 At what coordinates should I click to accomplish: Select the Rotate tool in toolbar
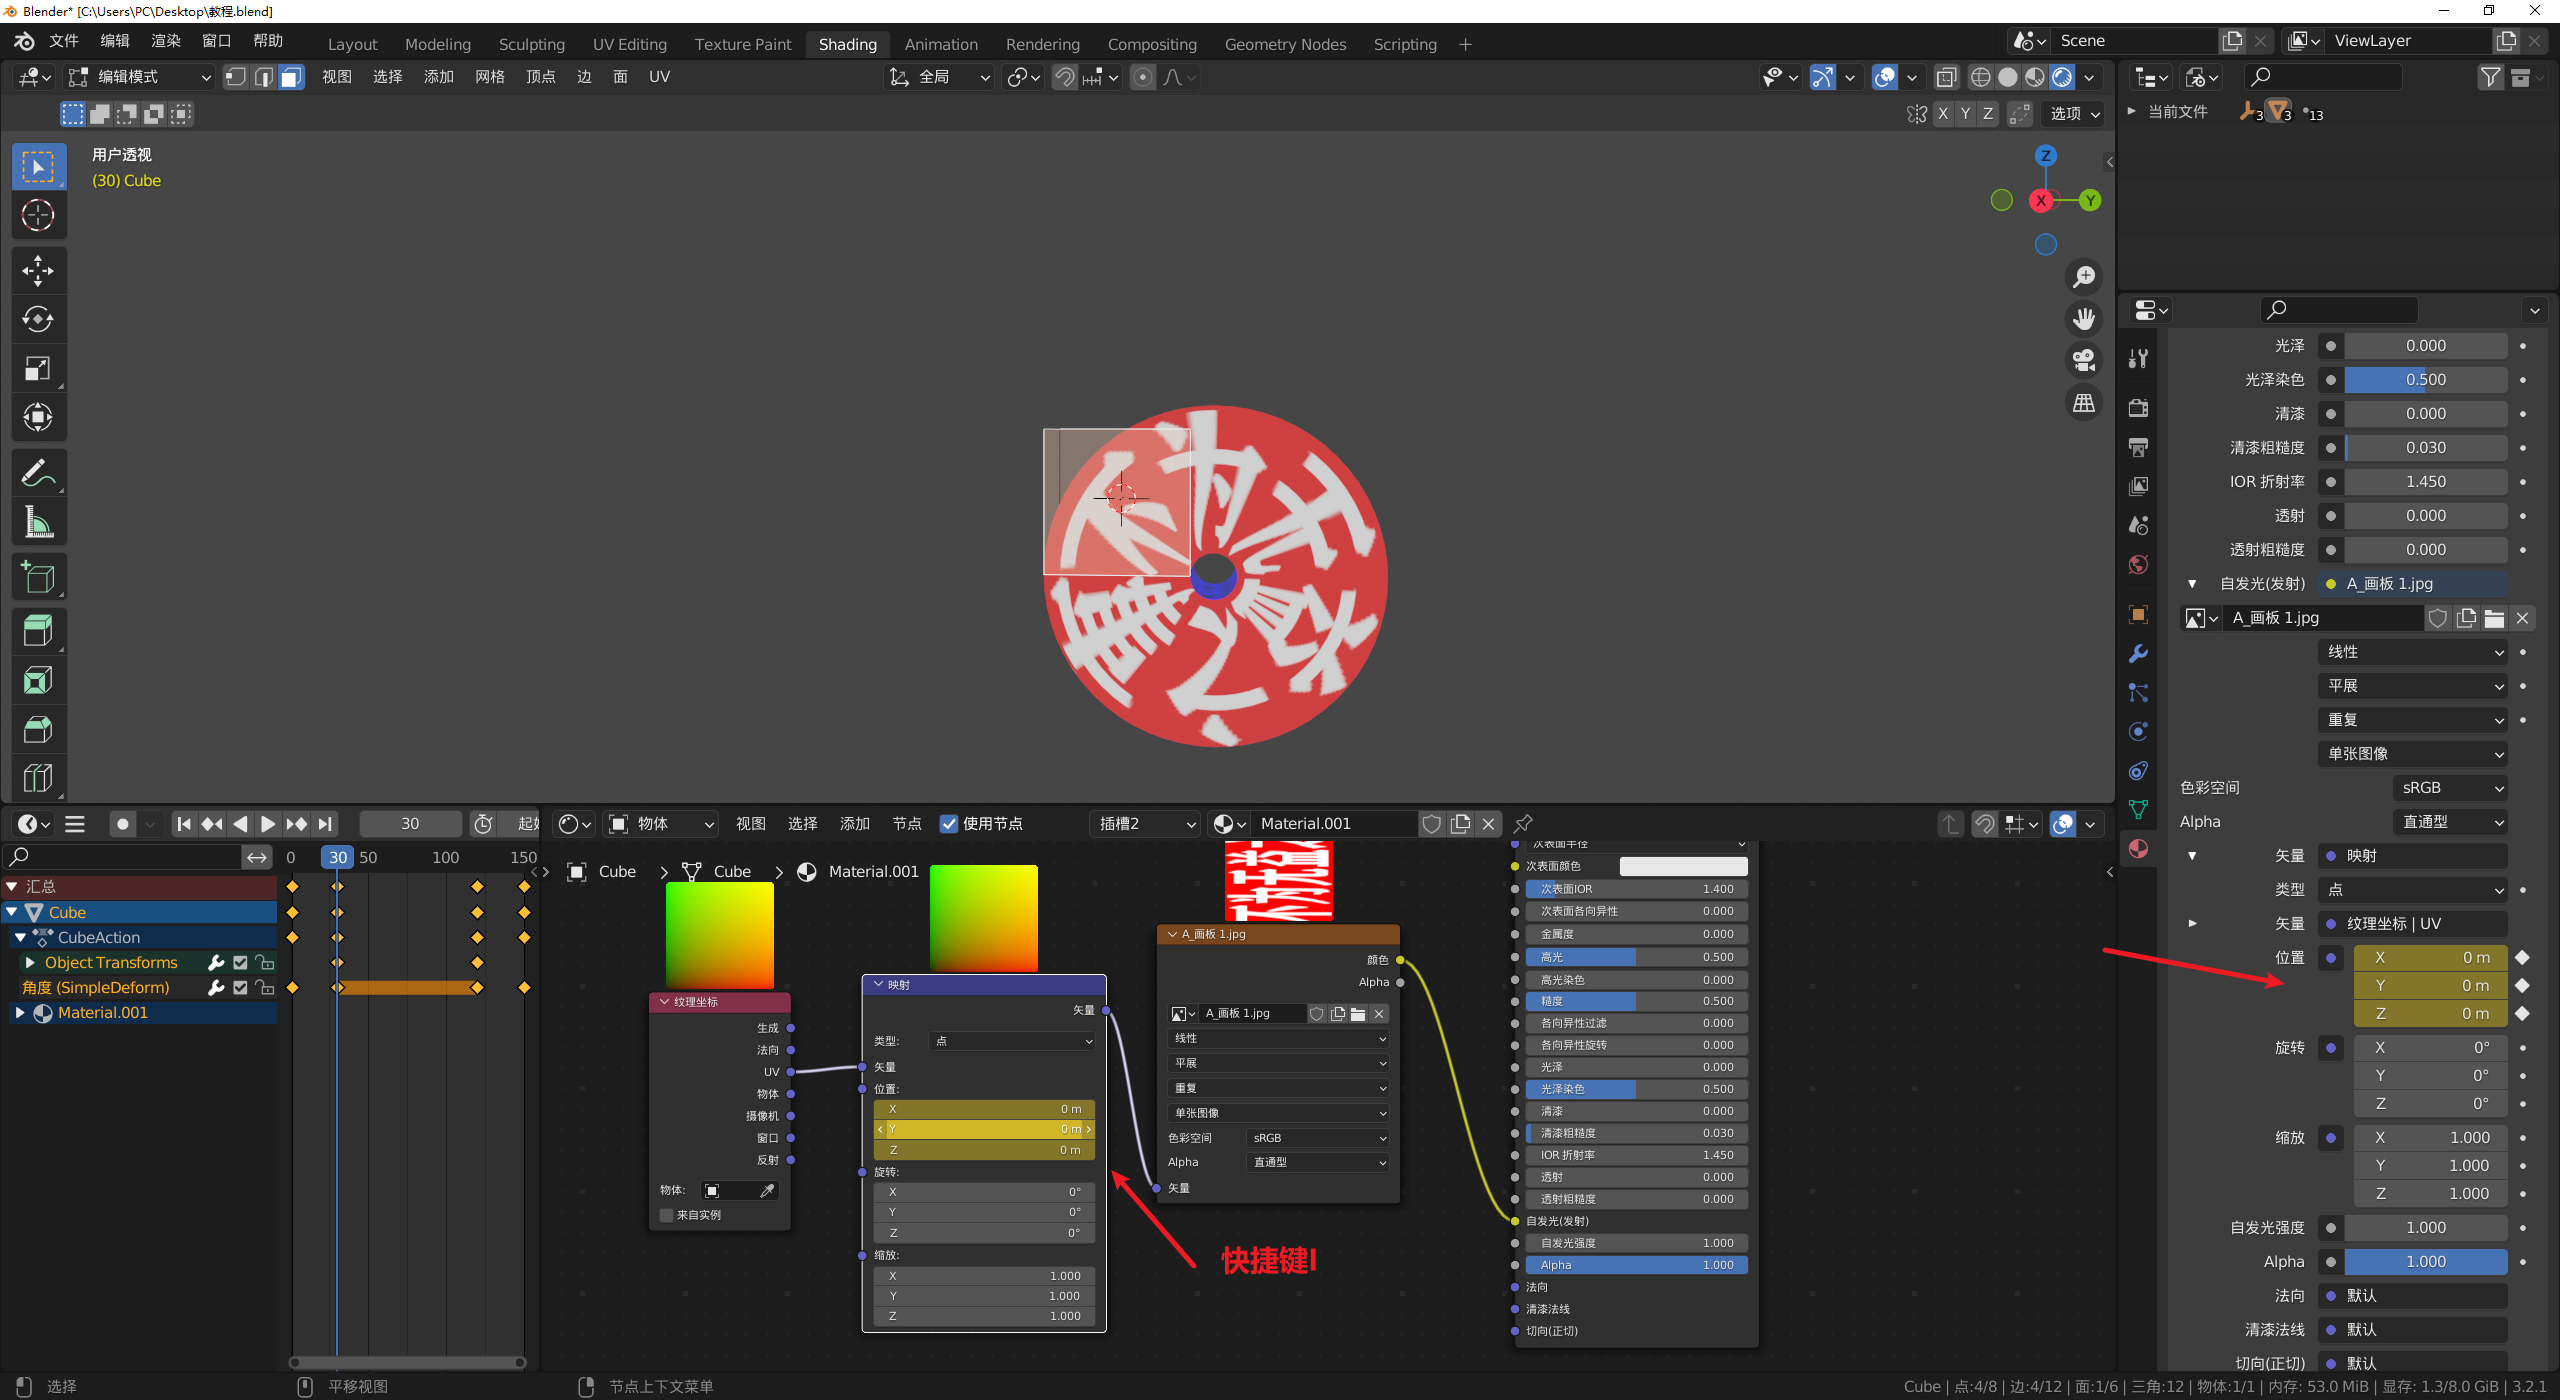(38, 319)
